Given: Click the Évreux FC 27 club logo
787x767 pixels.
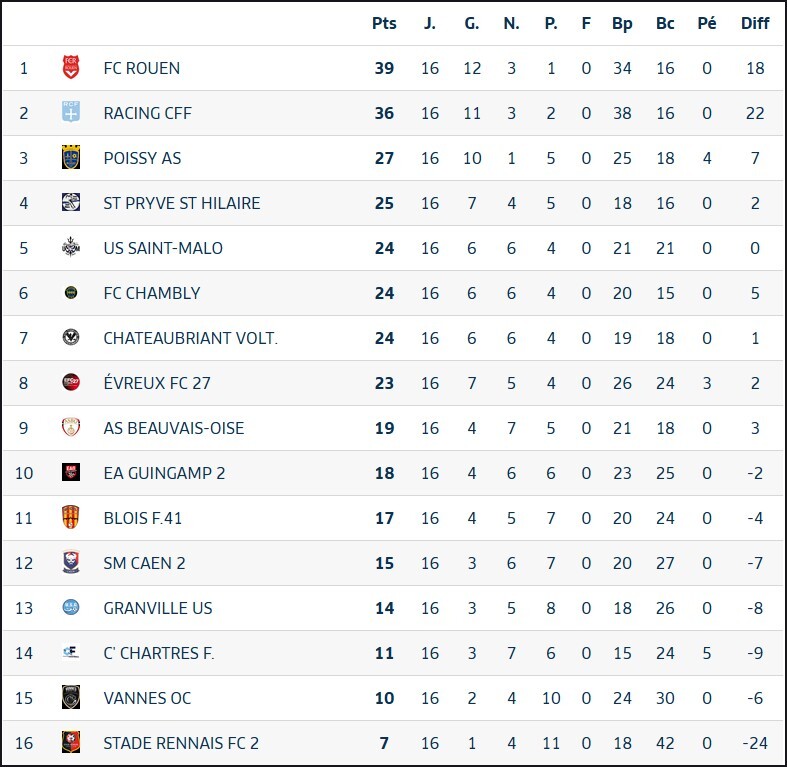Looking at the screenshot, I should 71,383.
